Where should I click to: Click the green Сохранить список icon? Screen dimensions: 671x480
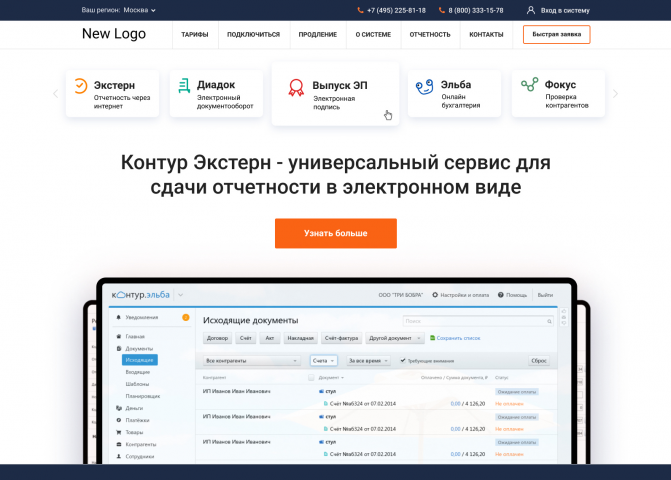[x=432, y=338]
